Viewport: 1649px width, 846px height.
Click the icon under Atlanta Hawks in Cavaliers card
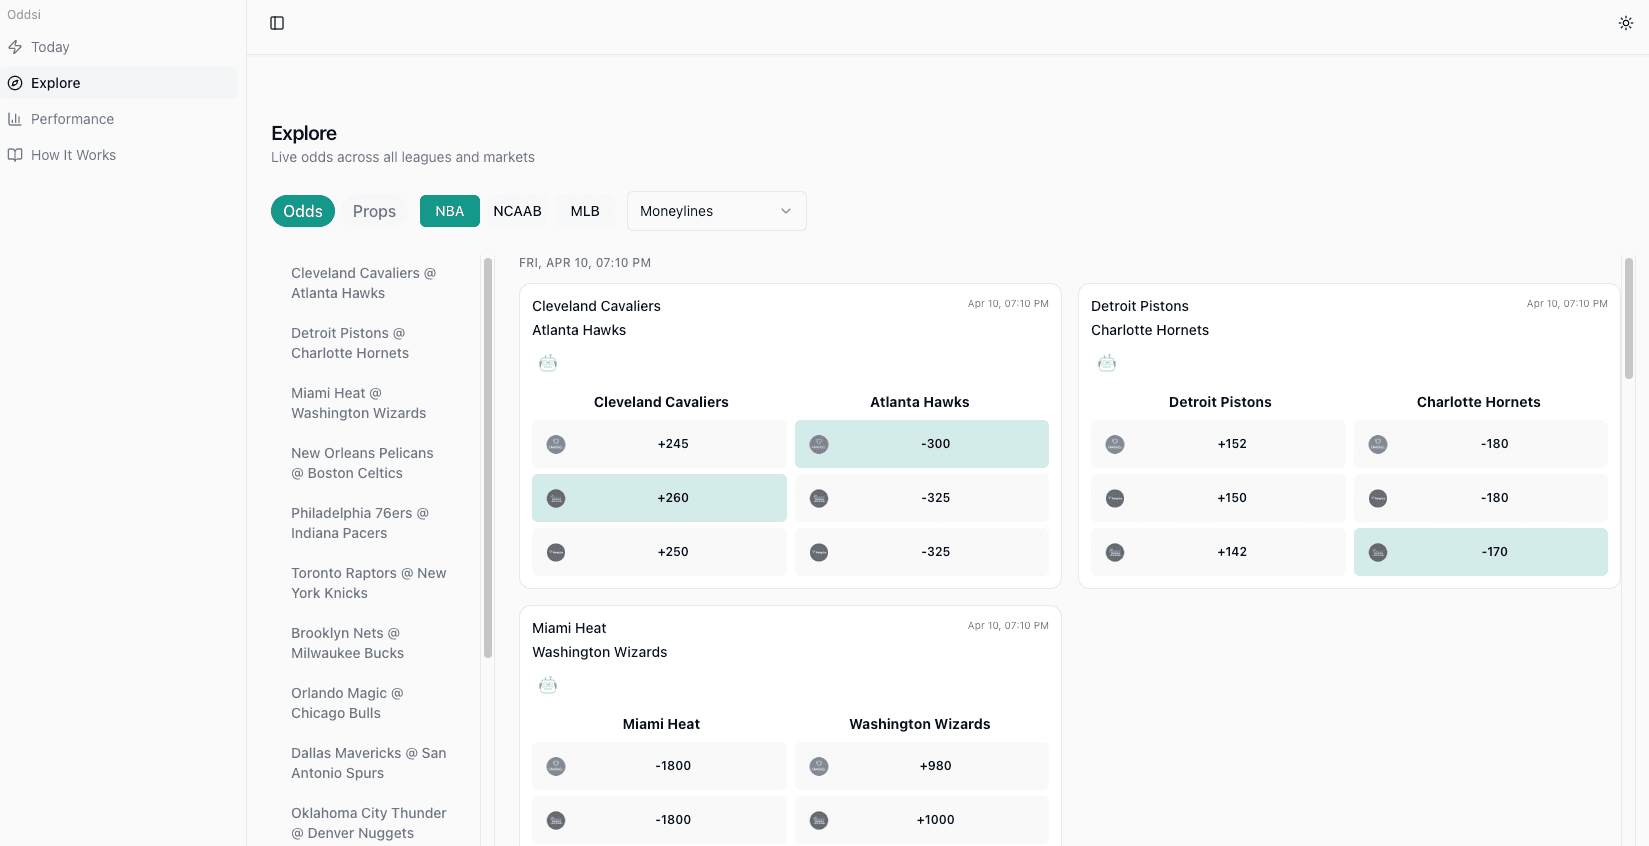(548, 363)
